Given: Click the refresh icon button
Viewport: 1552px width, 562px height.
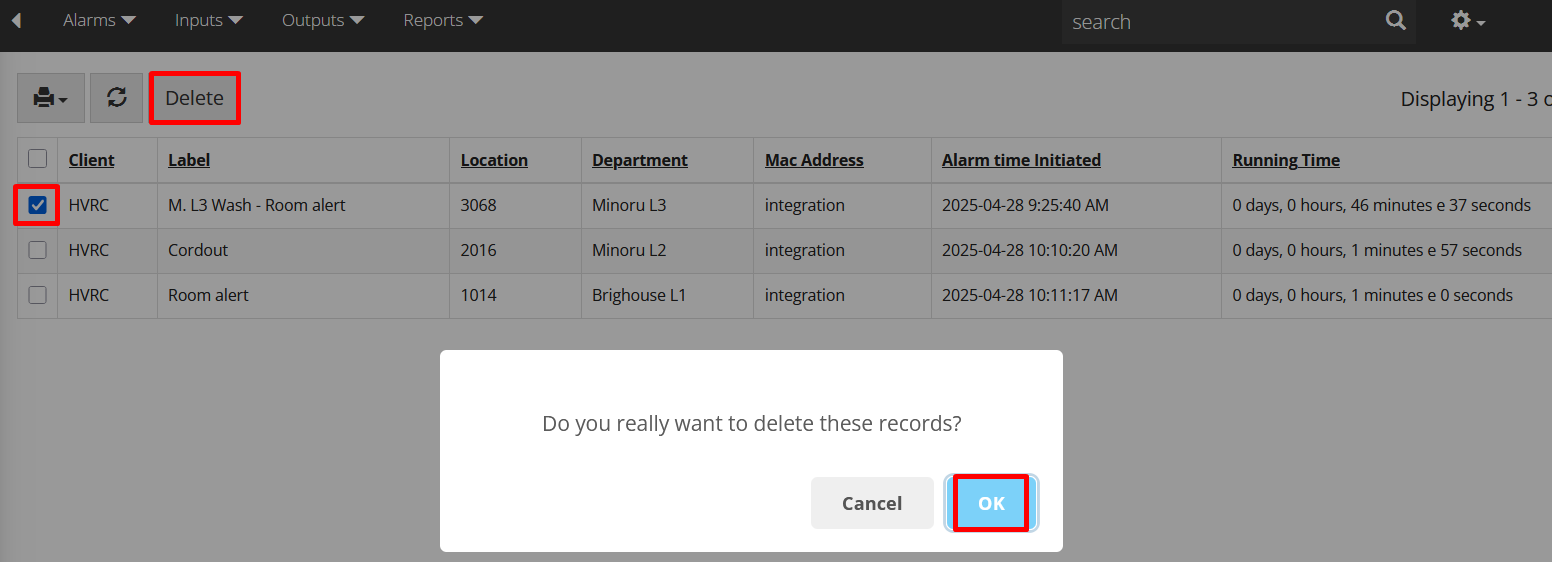Looking at the screenshot, I should (117, 98).
